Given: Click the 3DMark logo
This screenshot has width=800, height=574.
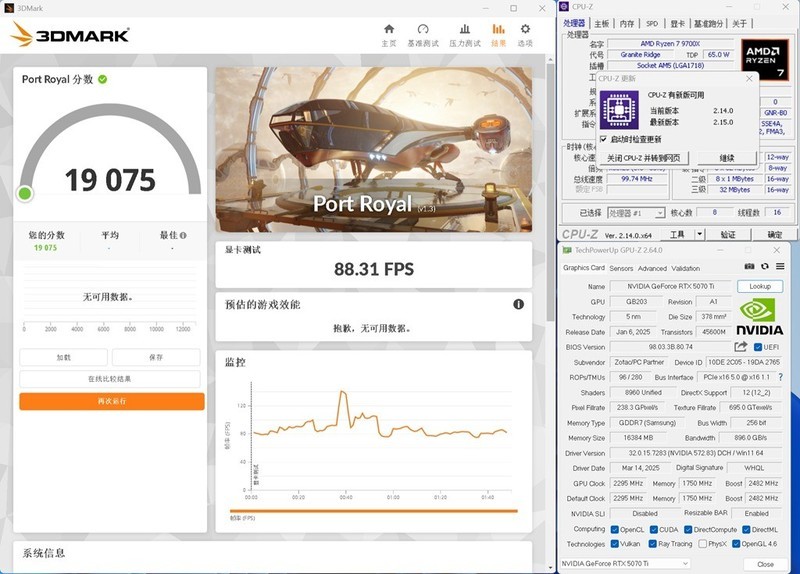Looking at the screenshot, I should point(69,34).
